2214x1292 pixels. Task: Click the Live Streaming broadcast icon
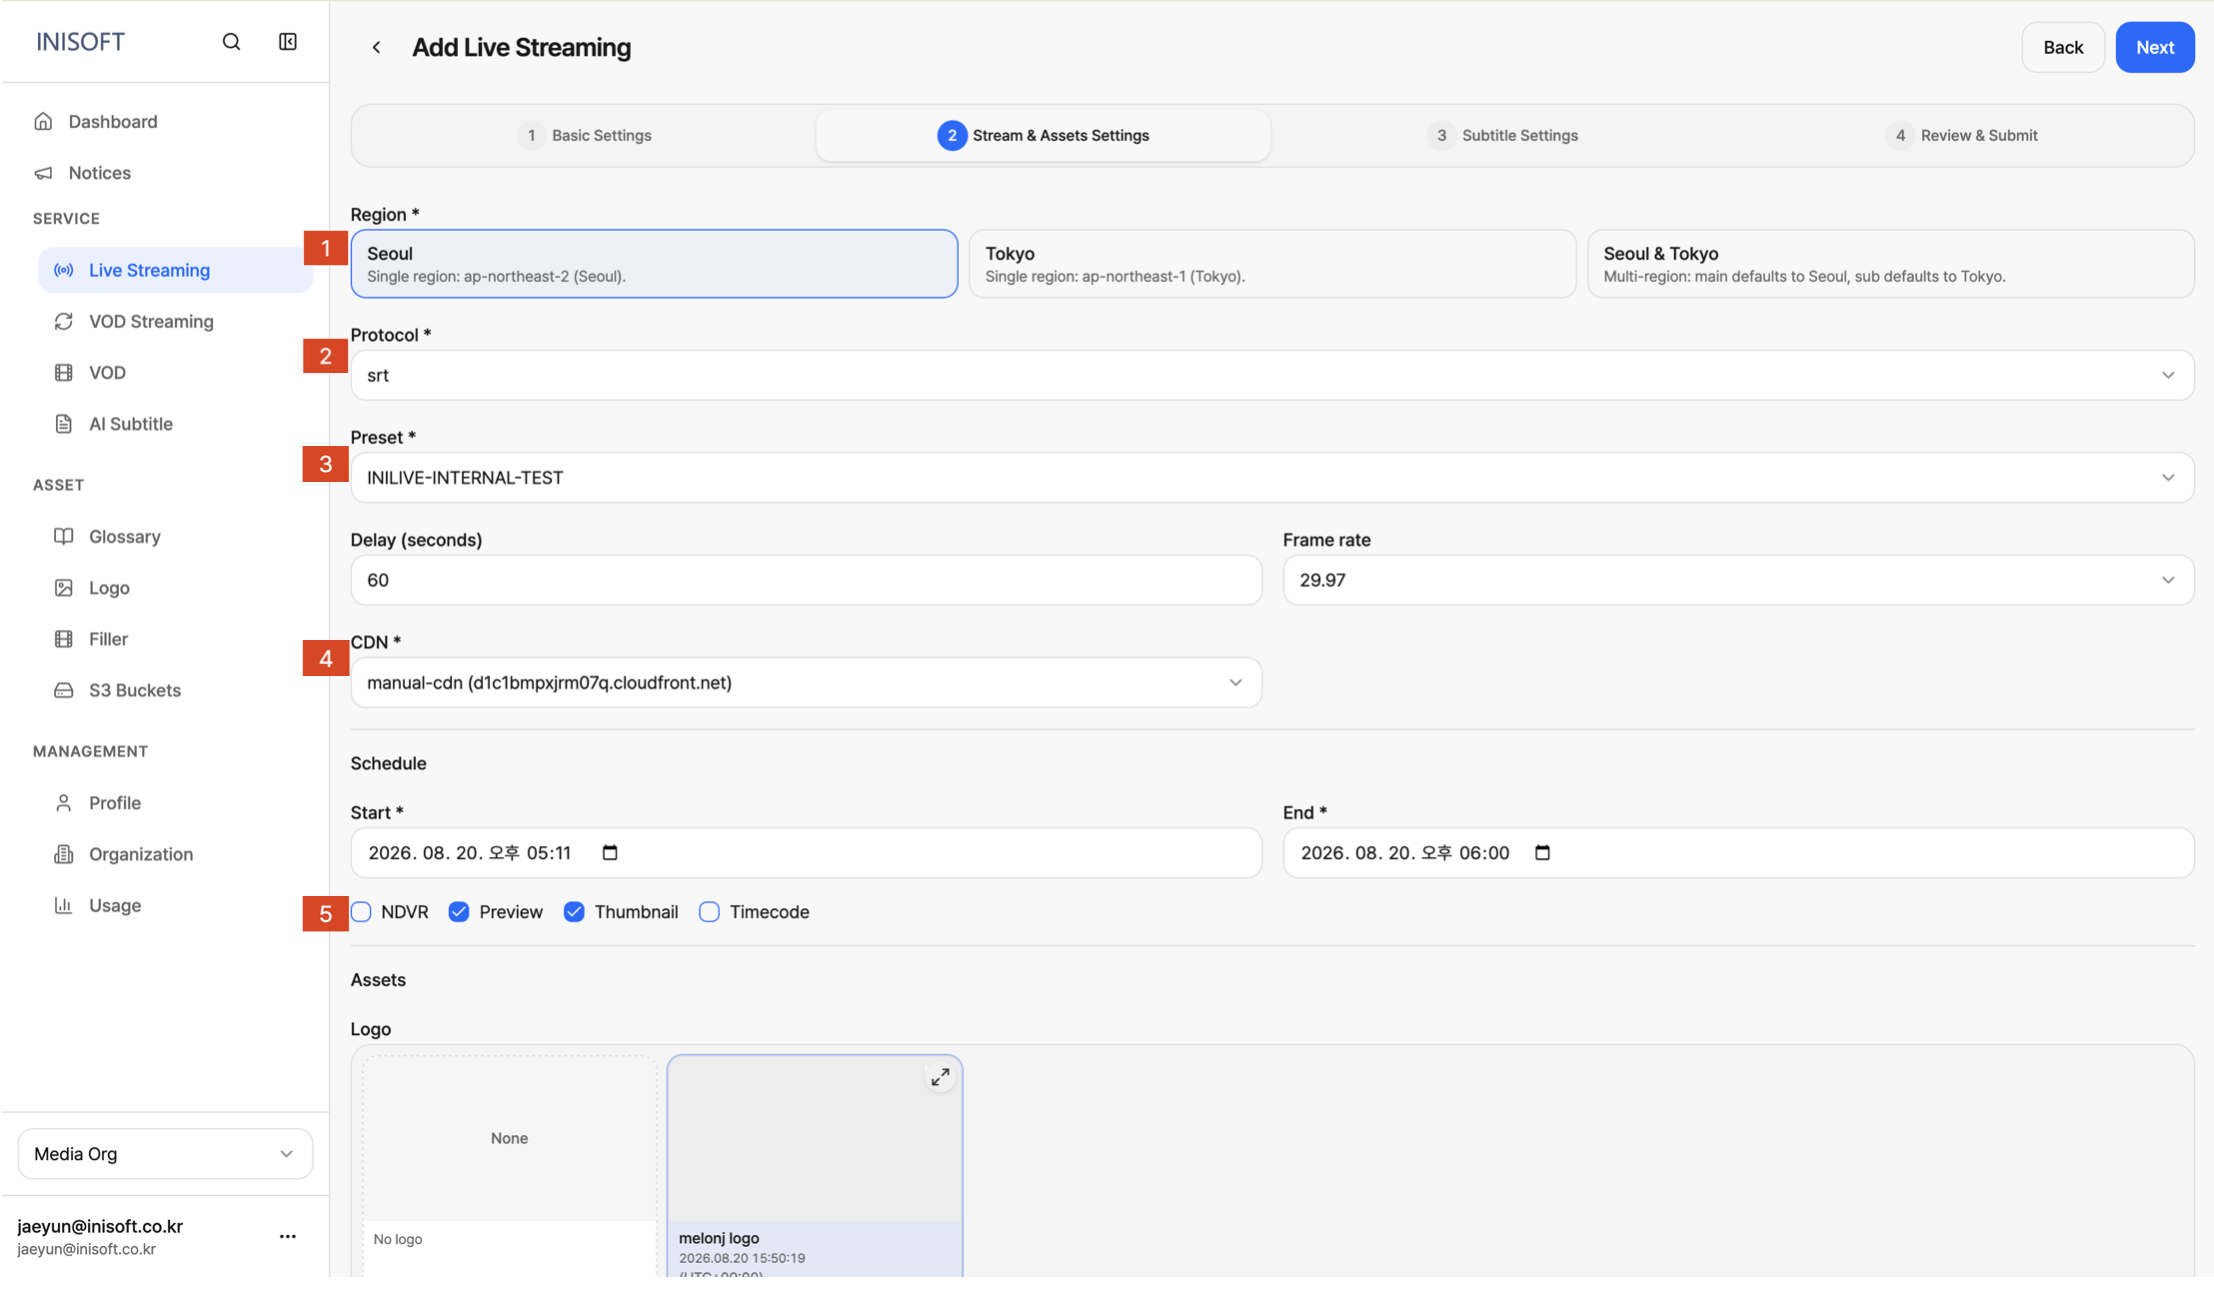pyautogui.click(x=64, y=270)
